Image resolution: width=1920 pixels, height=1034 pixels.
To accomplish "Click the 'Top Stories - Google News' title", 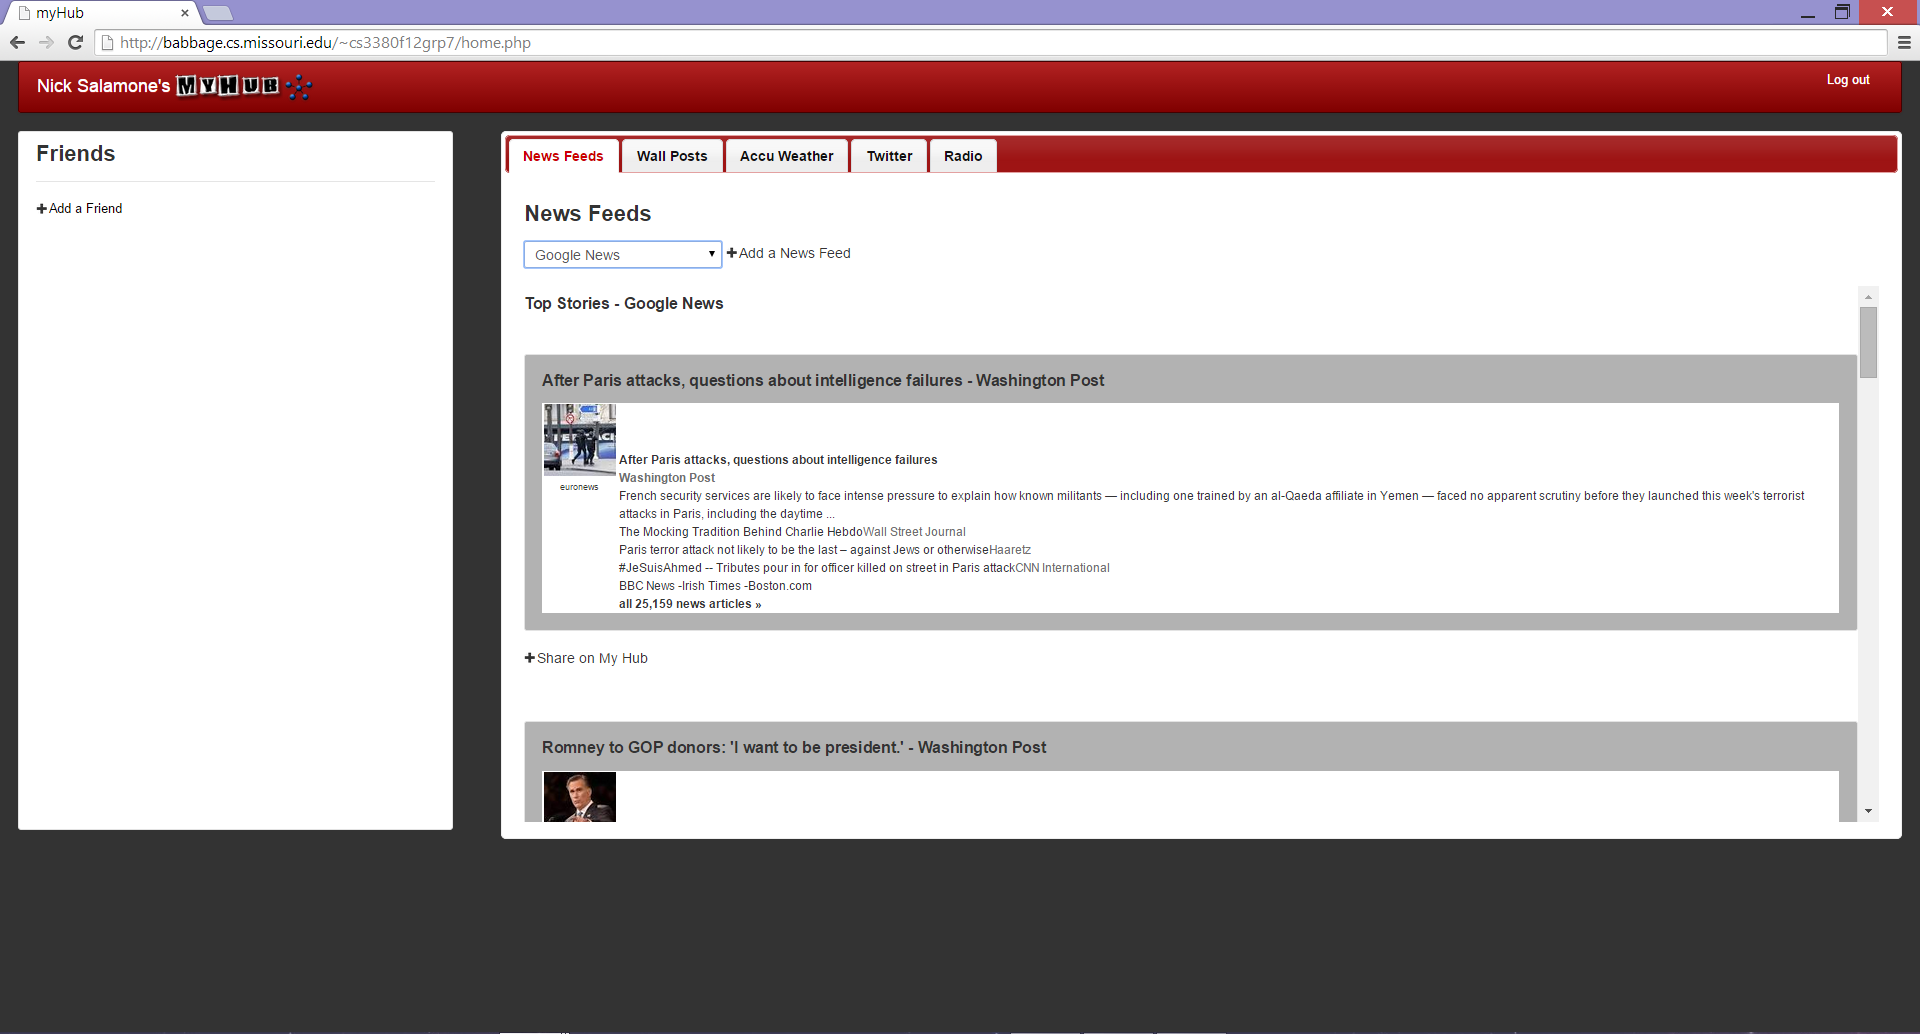I will [x=624, y=303].
